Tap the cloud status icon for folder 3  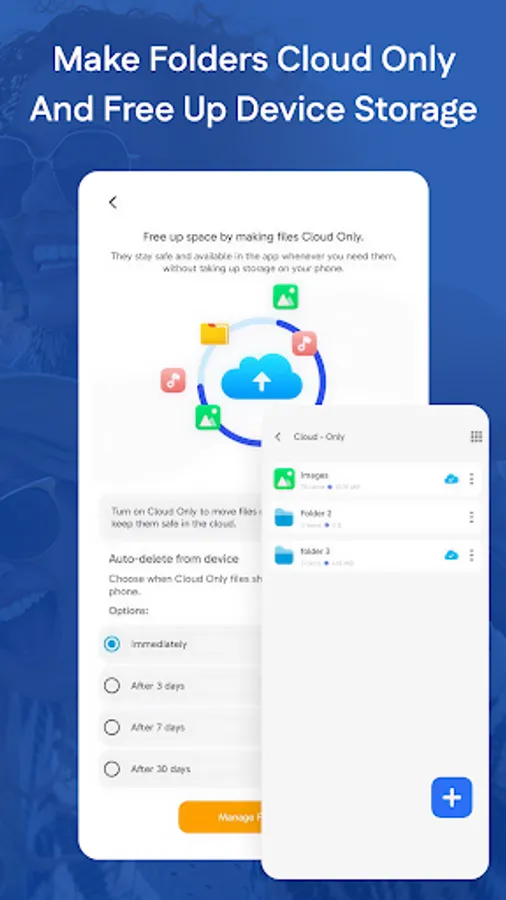click(x=451, y=555)
